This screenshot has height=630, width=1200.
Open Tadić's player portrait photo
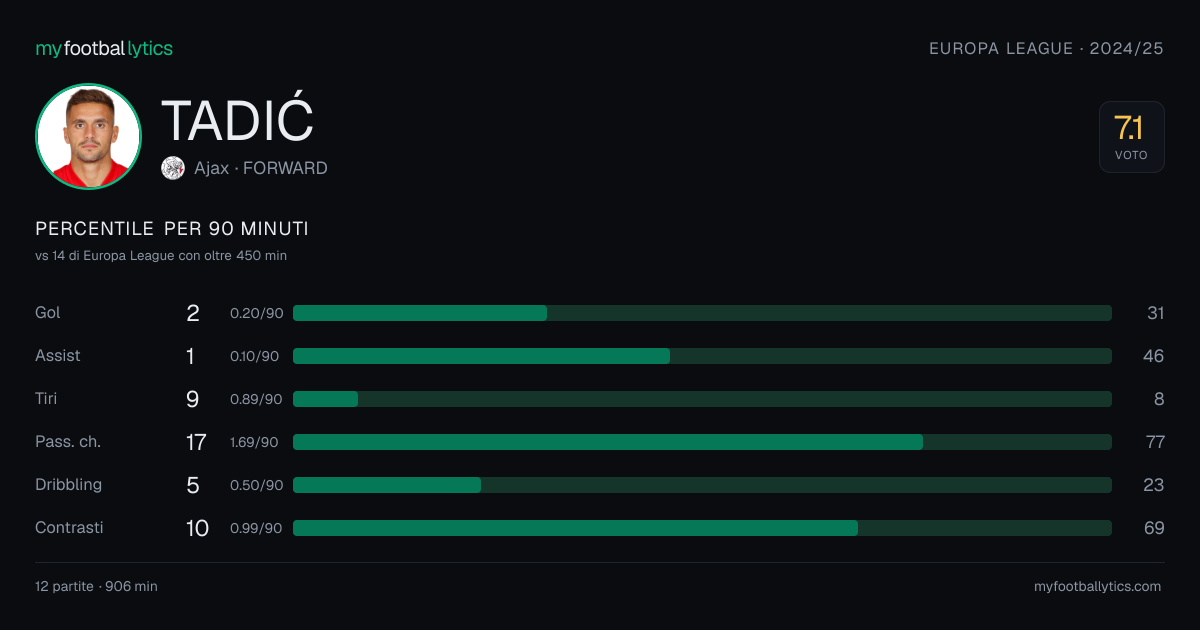[88, 136]
